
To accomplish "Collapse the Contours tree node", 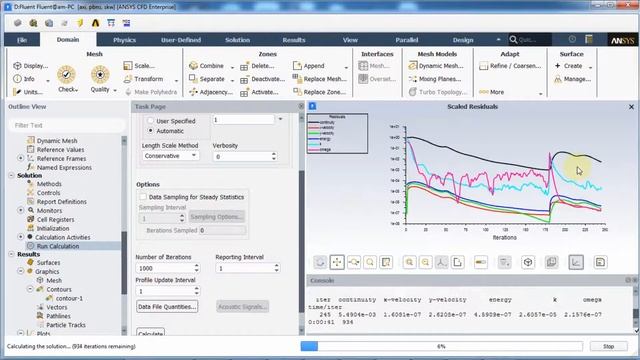I will [x=30, y=289].
